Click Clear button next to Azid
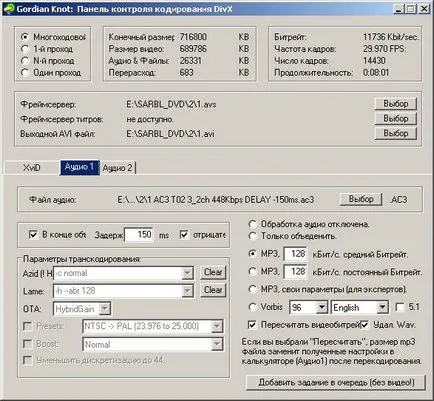This screenshot has width=434, height=401. tap(213, 272)
